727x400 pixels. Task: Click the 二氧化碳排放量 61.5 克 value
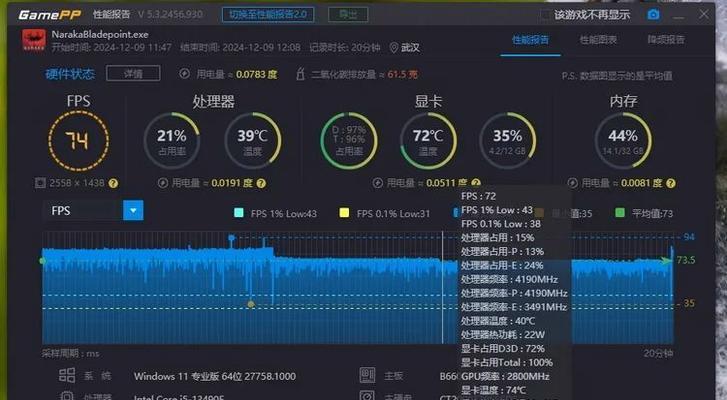tap(402, 74)
